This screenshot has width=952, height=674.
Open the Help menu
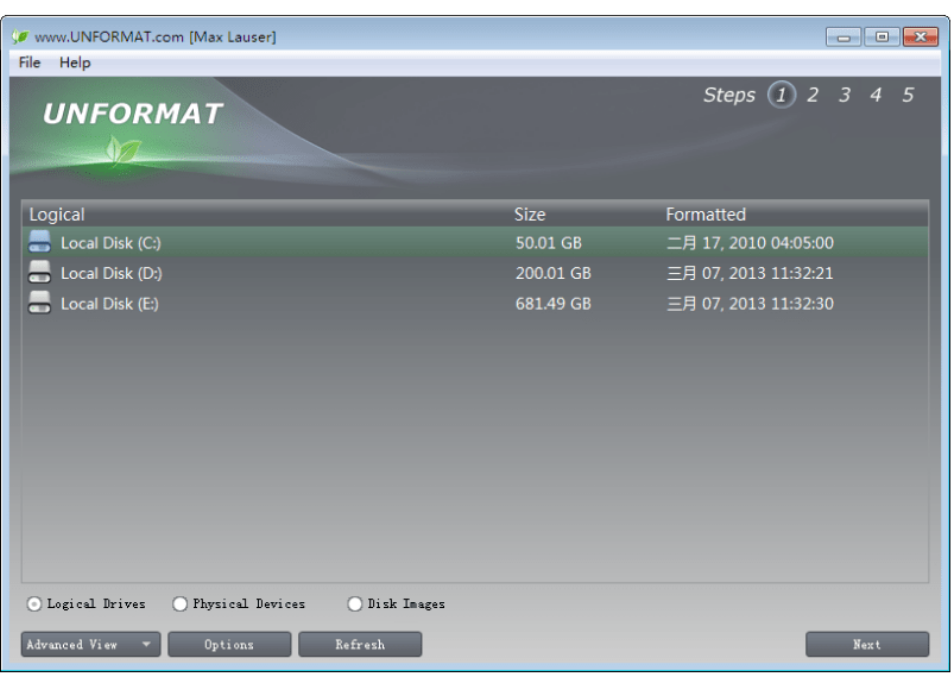[75, 63]
